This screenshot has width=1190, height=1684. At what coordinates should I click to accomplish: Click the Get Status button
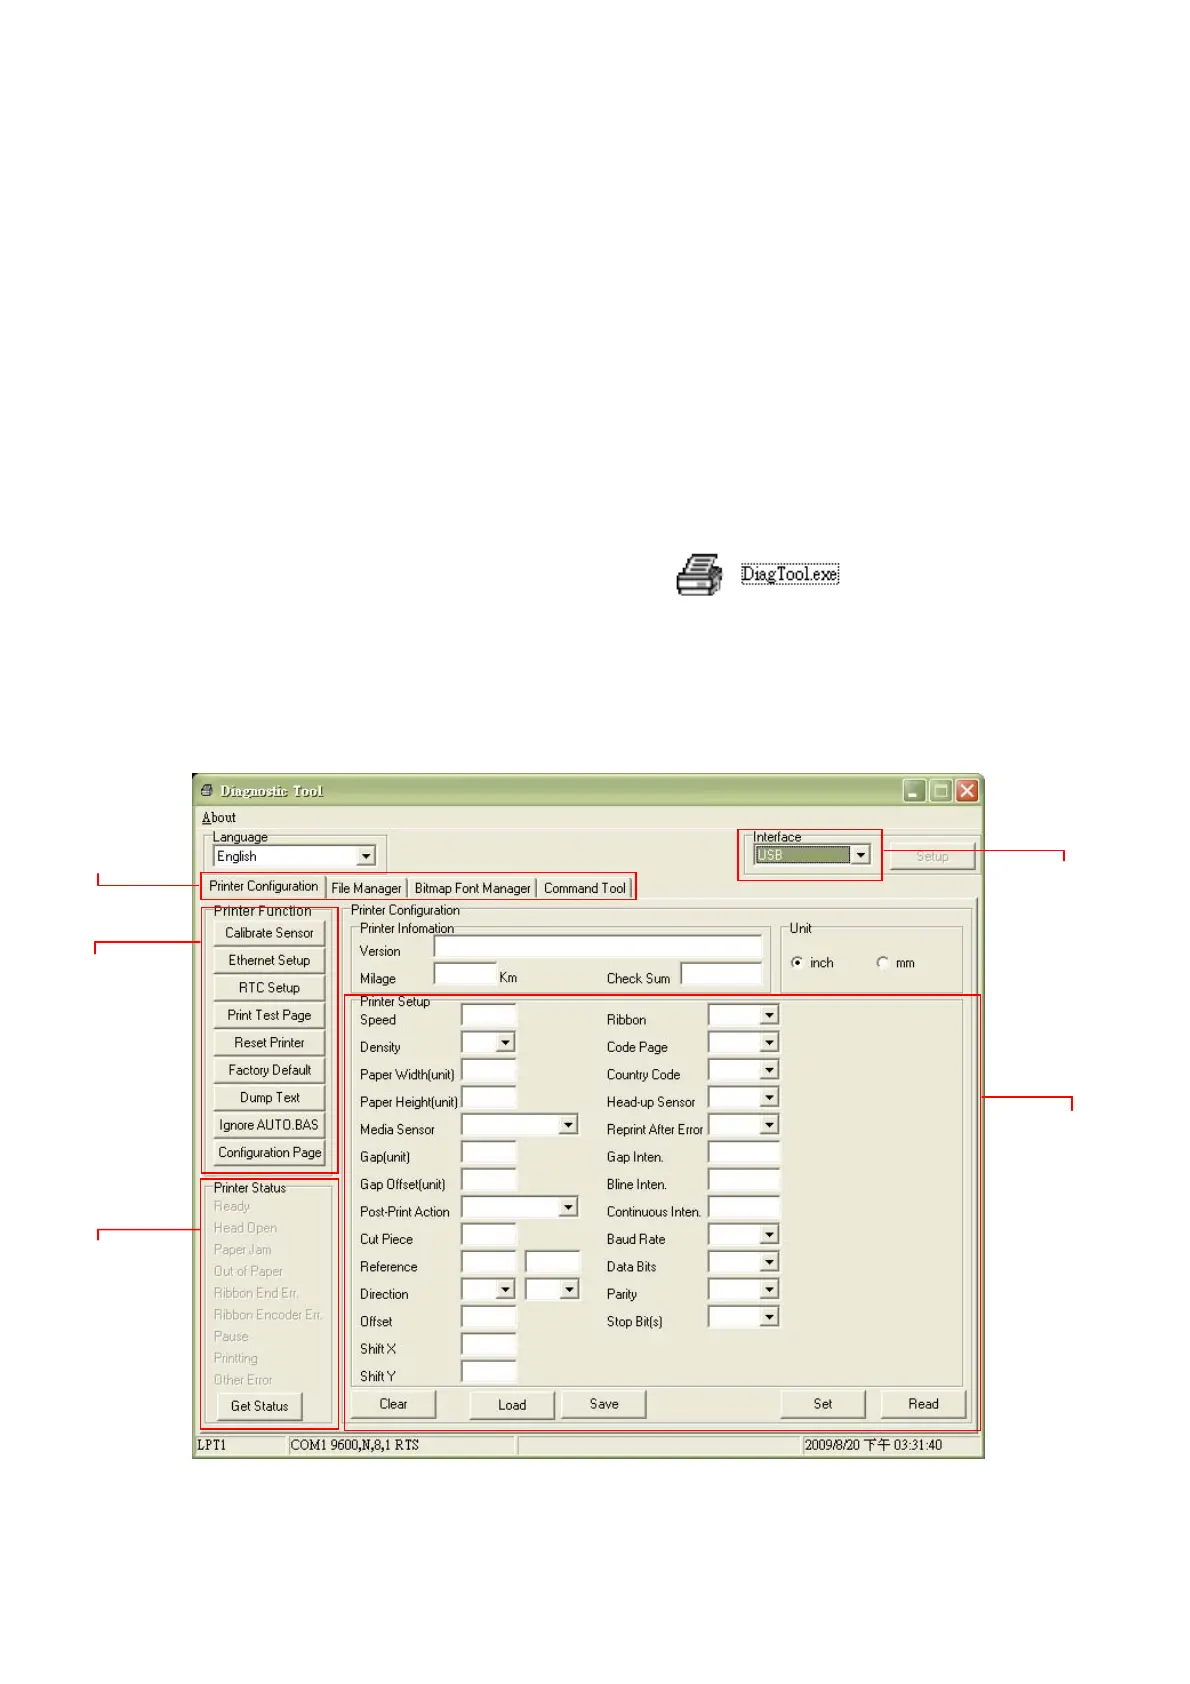(260, 1406)
